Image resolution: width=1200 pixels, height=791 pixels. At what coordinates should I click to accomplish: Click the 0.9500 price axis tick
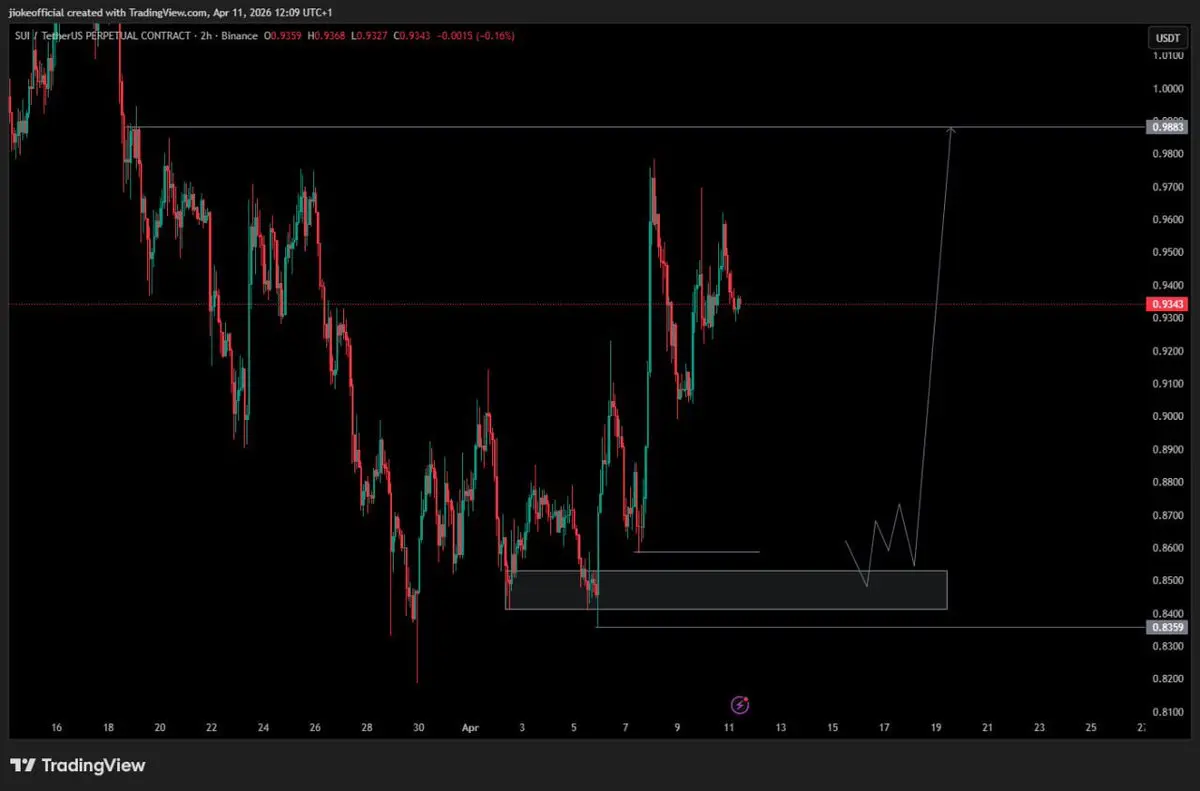(1167, 252)
